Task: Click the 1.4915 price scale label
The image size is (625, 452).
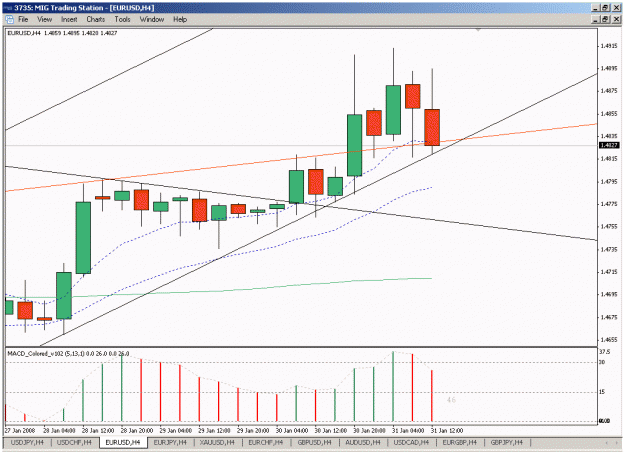Action: 609,46
